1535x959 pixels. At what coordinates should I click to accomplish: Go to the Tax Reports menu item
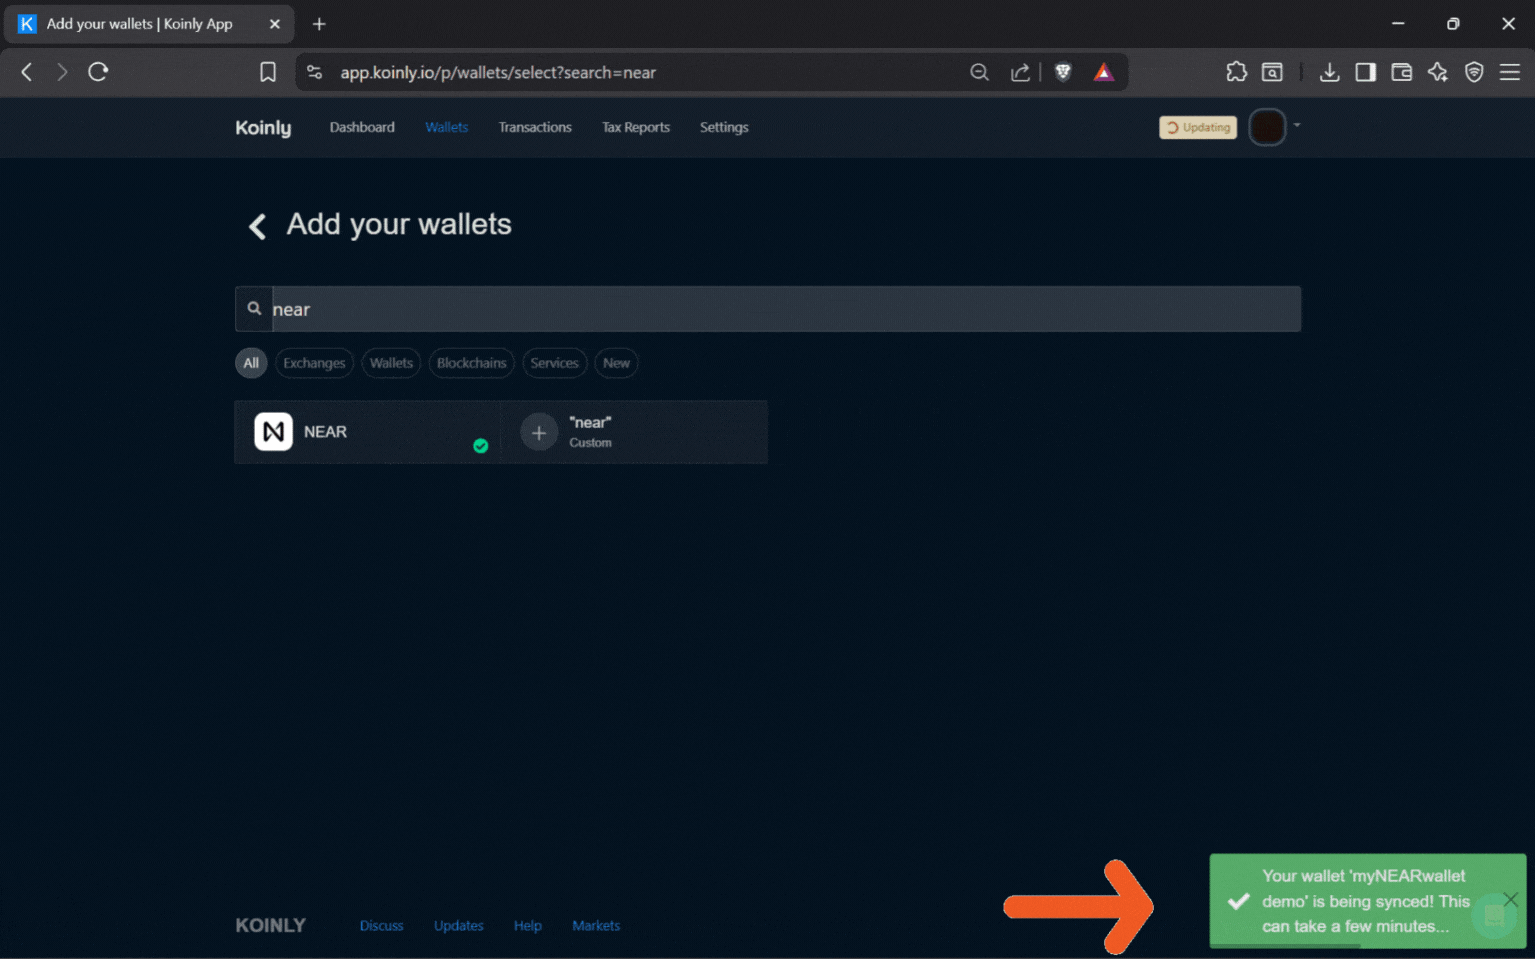(x=635, y=127)
